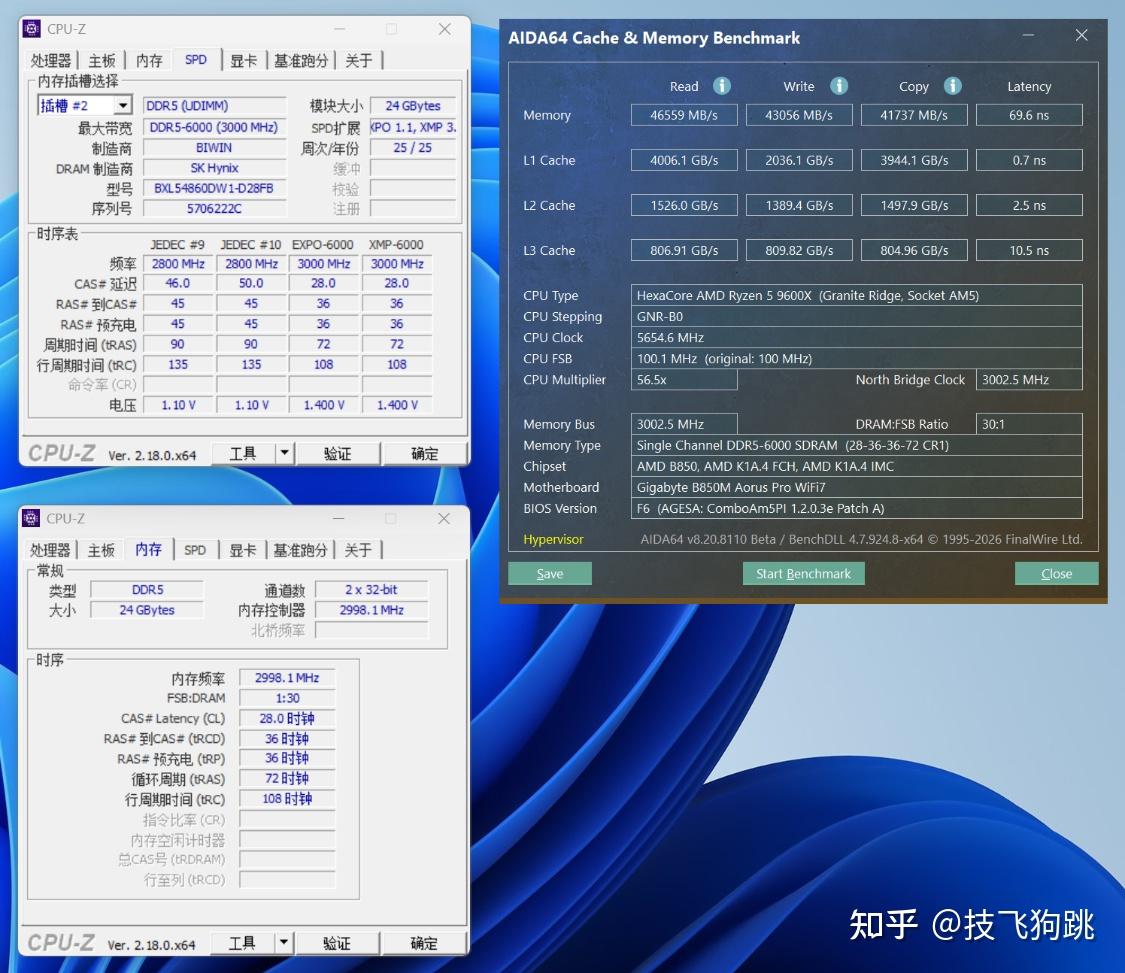Open the 工具 dropdown arrow in the bottom CPU-Z window
1125x973 pixels.
284,942
